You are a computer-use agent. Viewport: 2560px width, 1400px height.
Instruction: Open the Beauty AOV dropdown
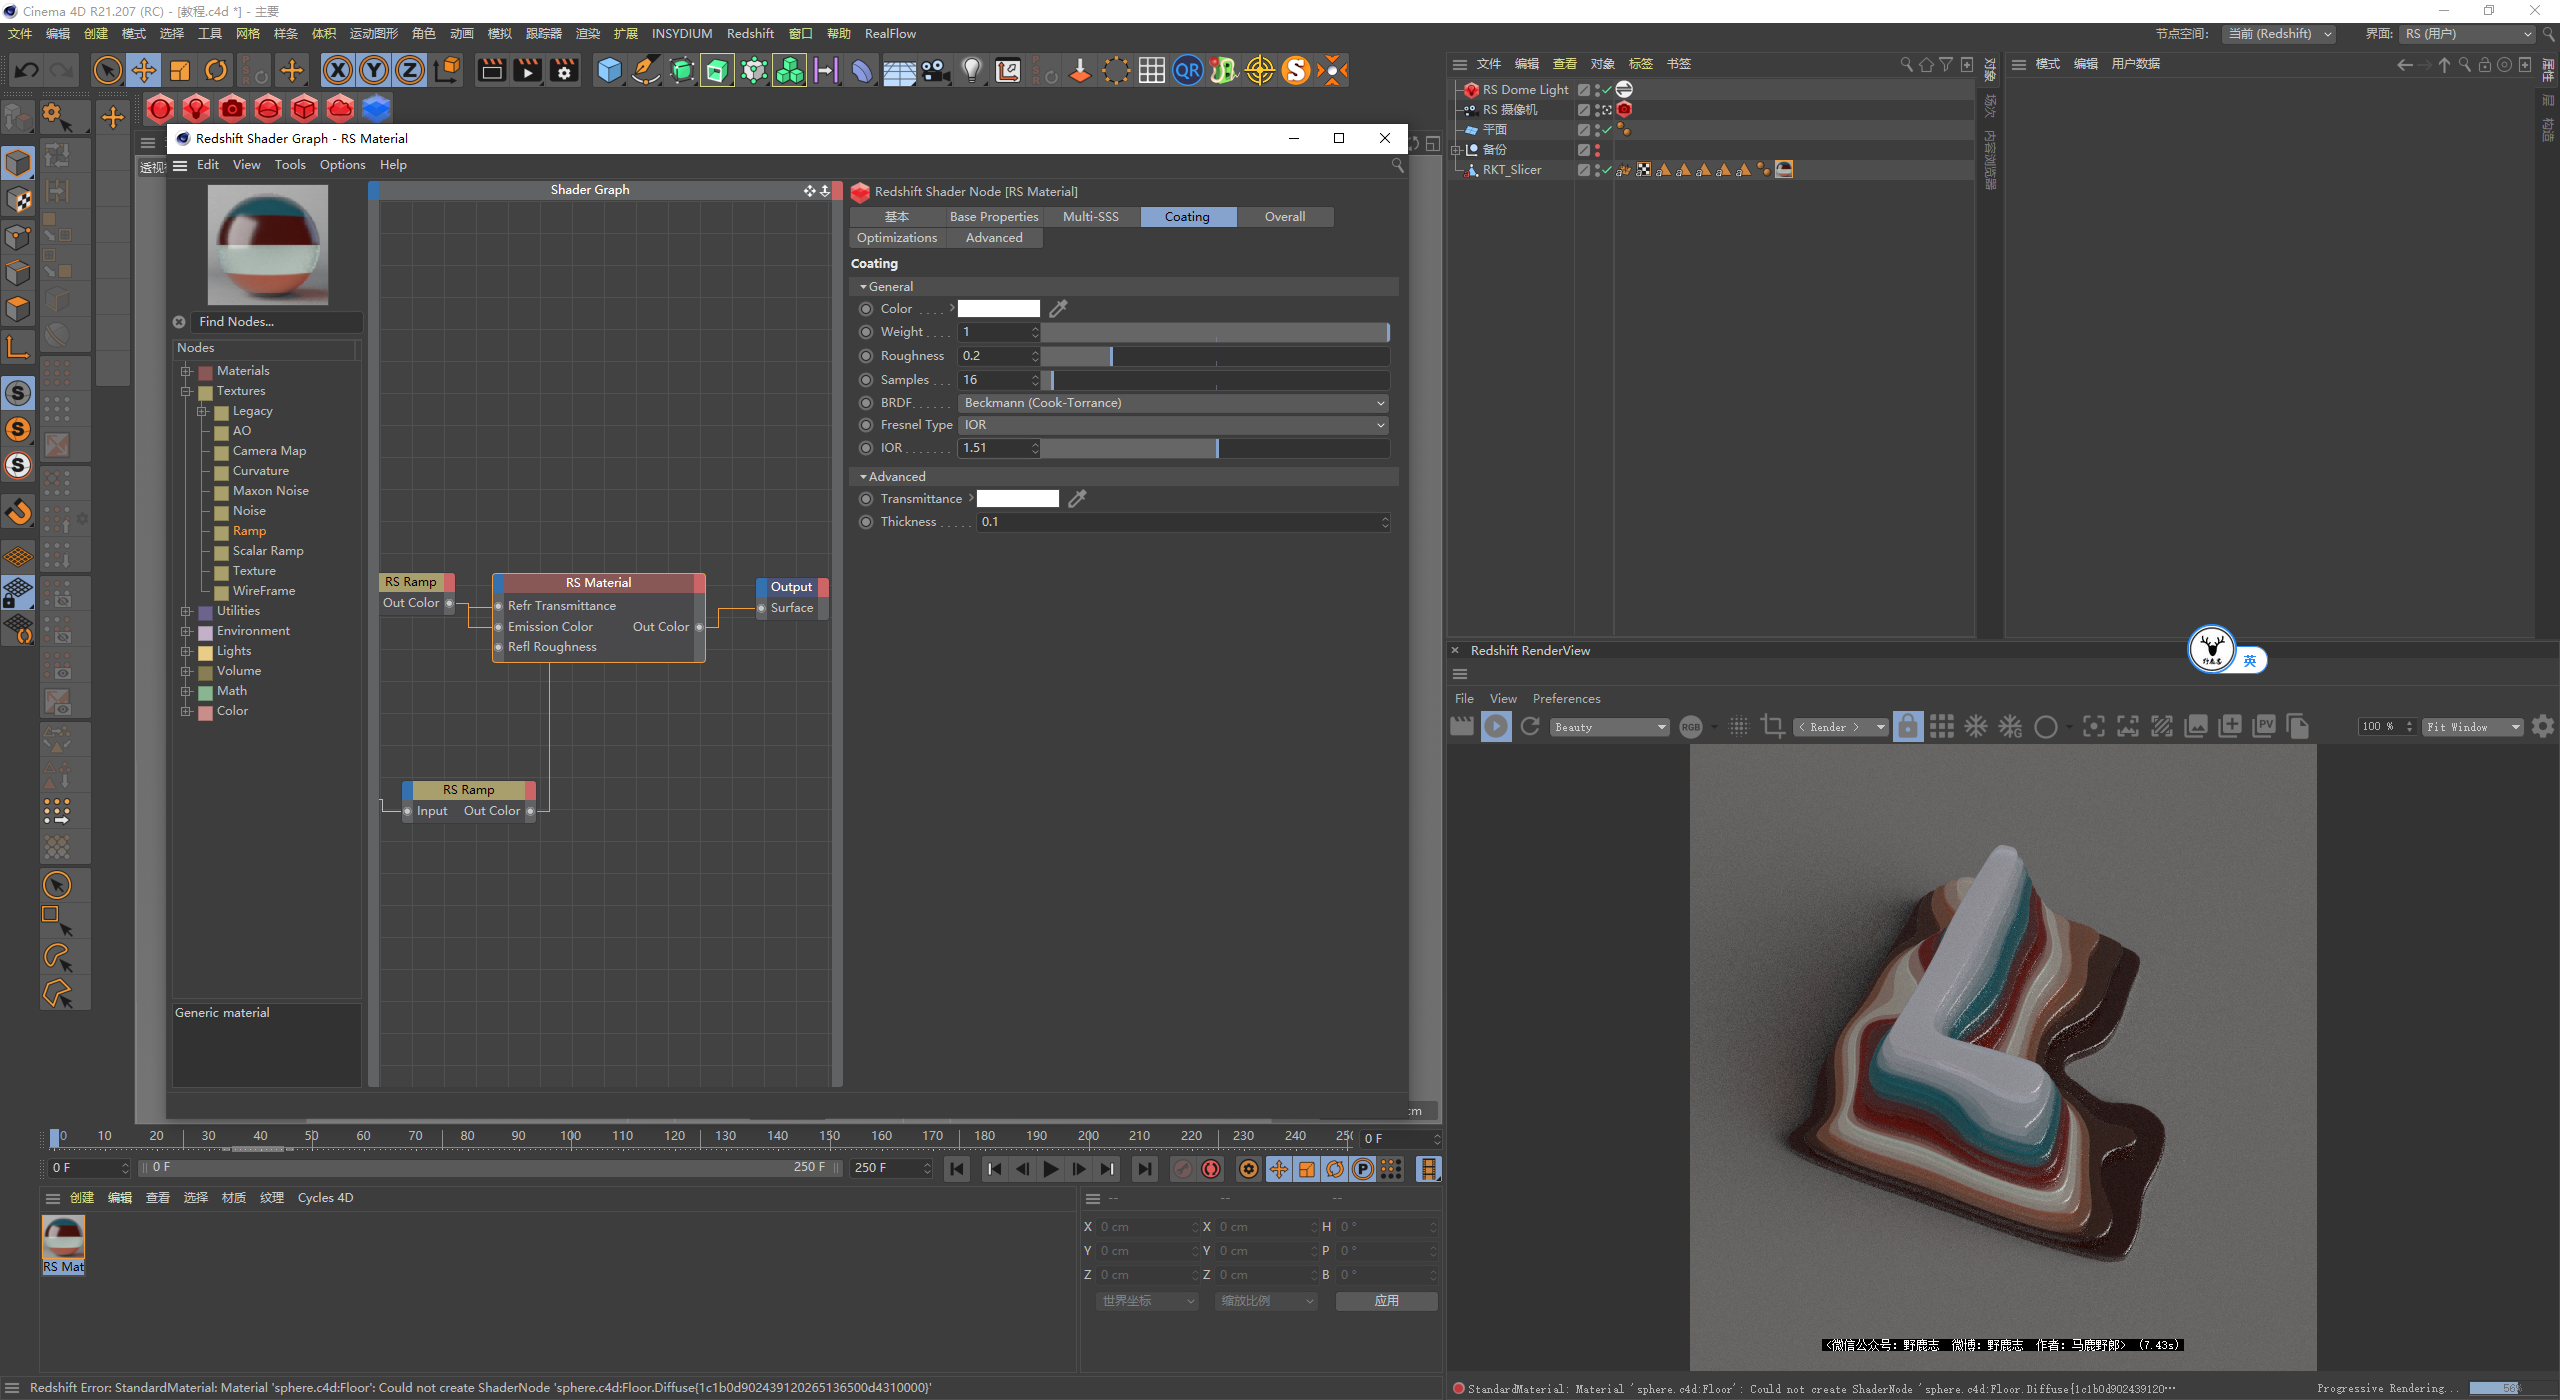pyautogui.click(x=1609, y=727)
